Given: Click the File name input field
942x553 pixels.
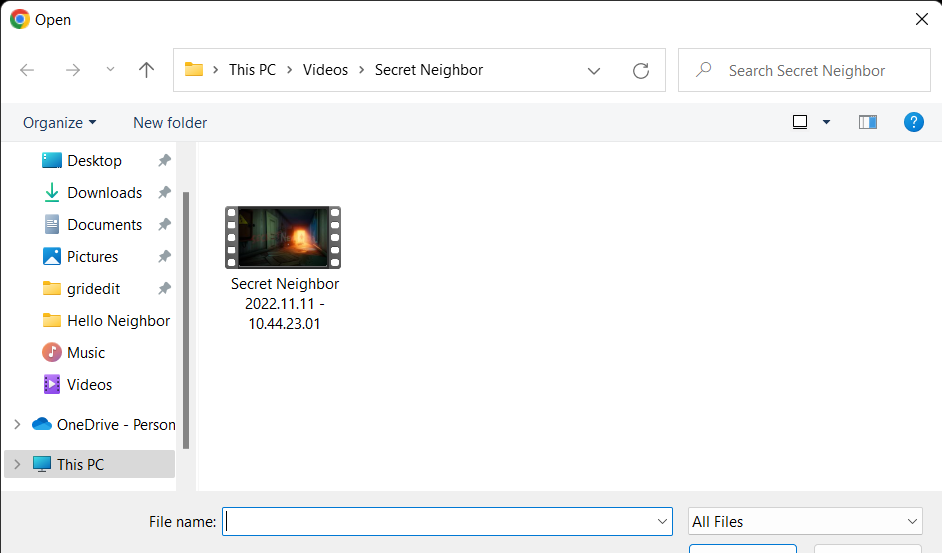Looking at the screenshot, I should [440, 521].
